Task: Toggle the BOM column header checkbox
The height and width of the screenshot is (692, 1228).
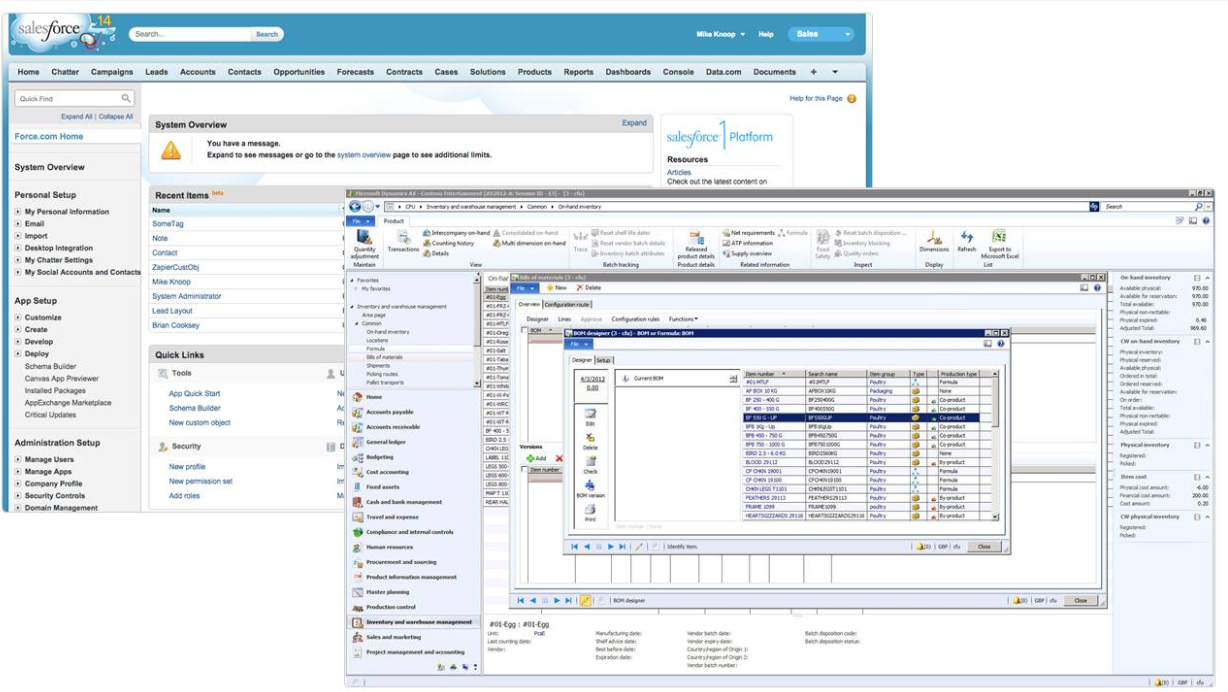Action: point(524,330)
